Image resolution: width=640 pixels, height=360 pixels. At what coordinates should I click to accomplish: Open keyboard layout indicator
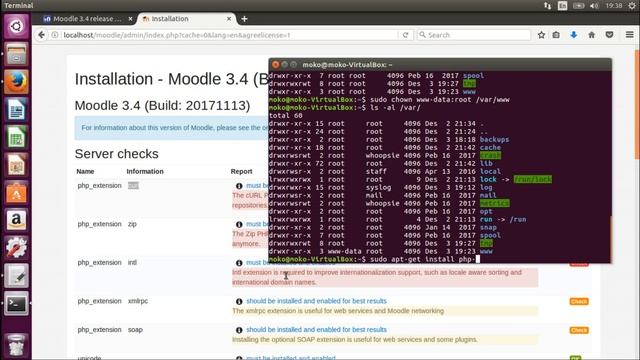pyautogui.click(x=562, y=6)
